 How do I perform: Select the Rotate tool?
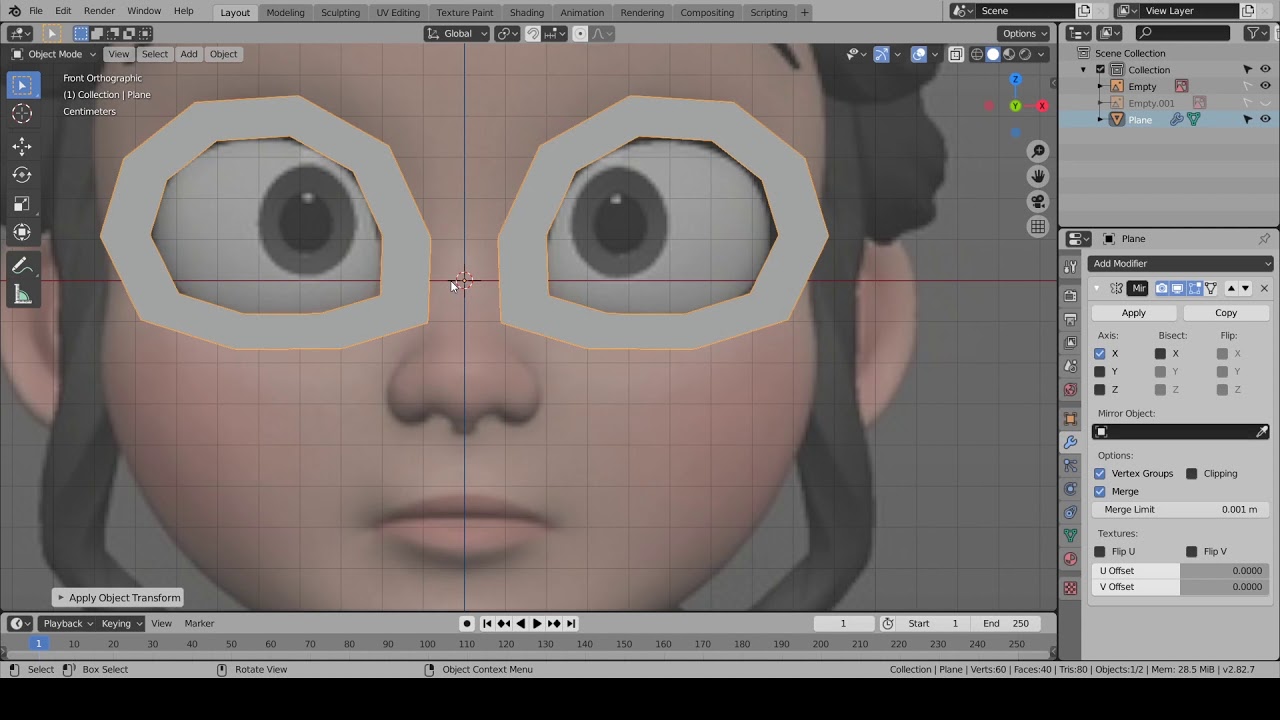click(22, 175)
